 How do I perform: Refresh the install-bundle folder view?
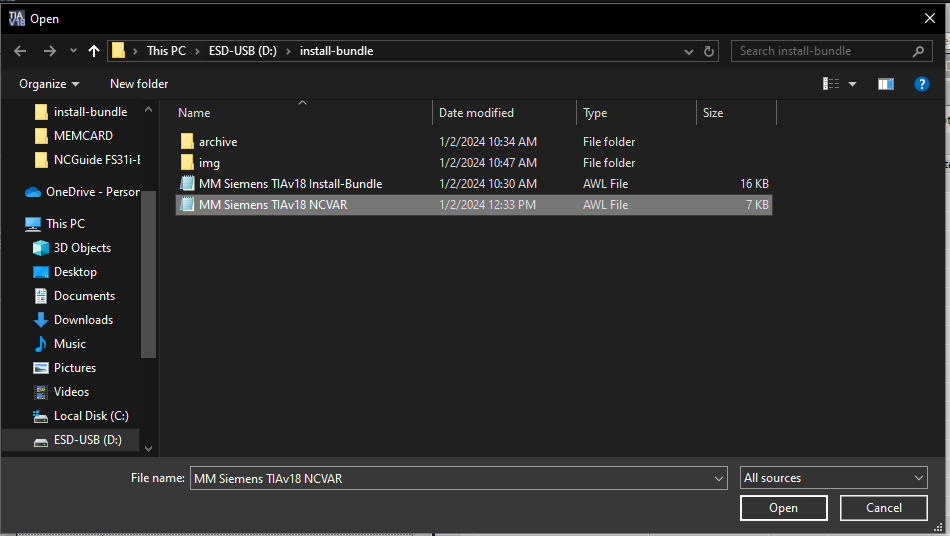click(x=708, y=51)
